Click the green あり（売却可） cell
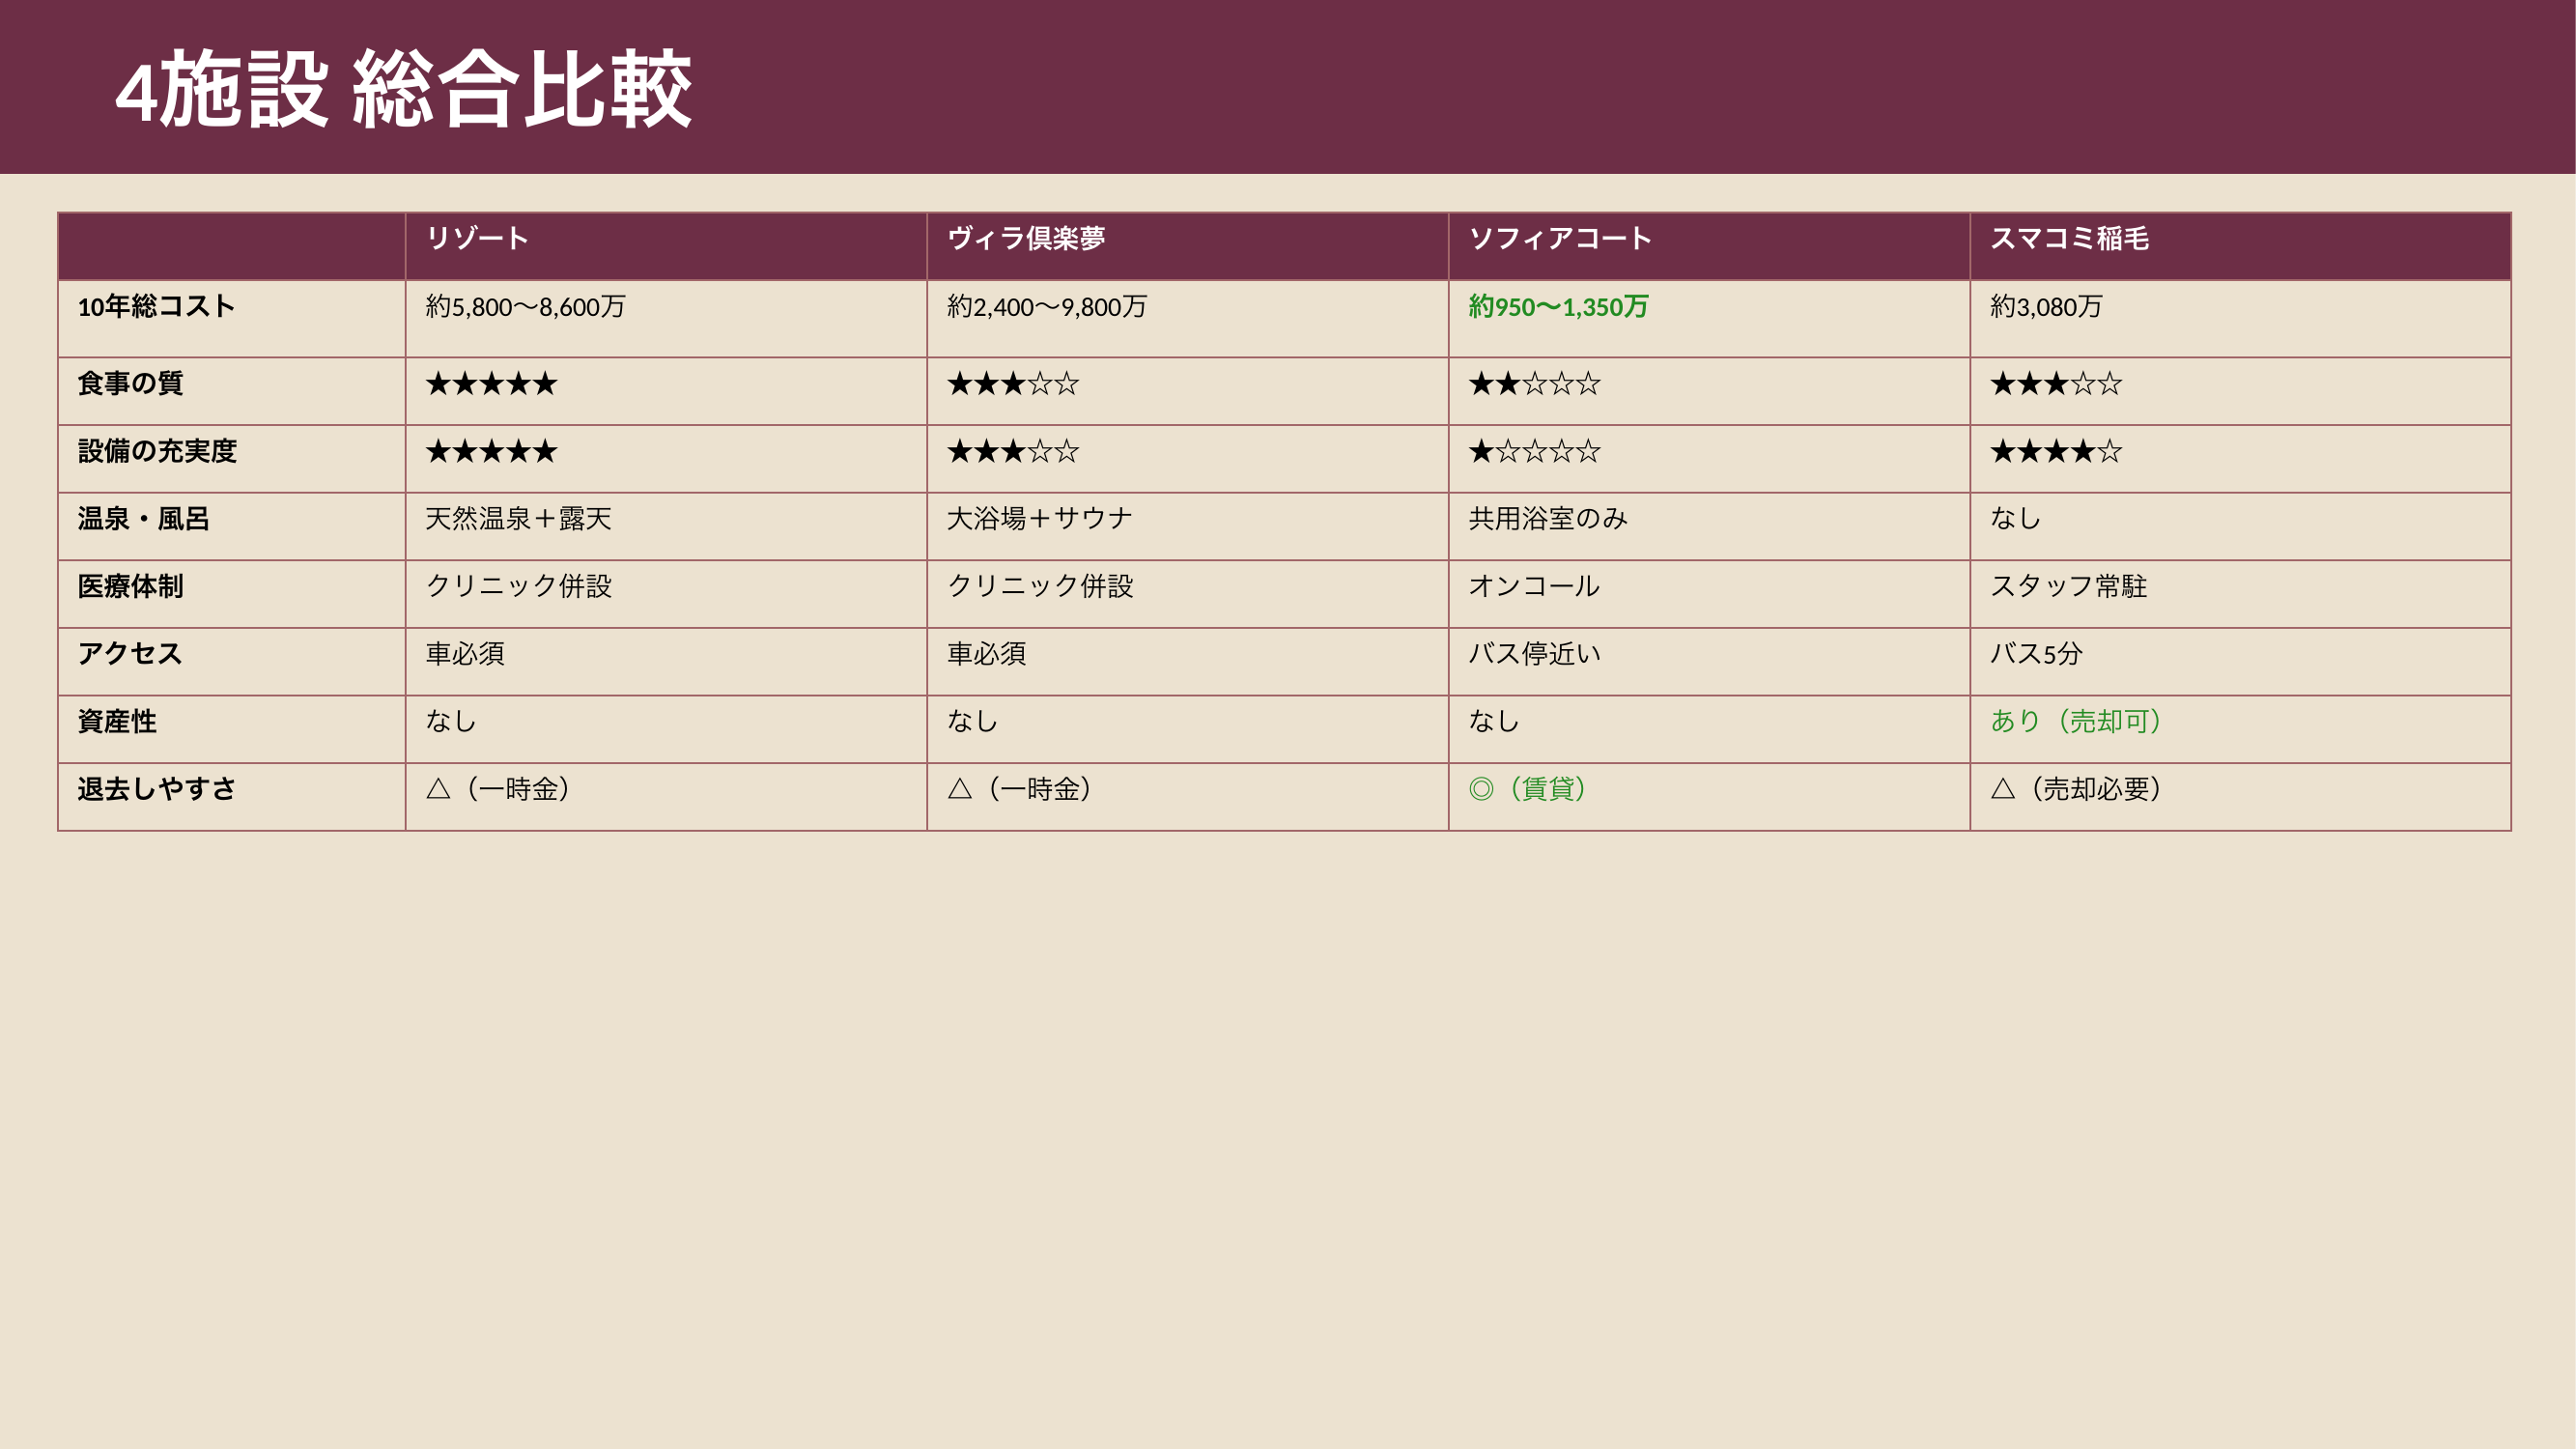Image resolution: width=2576 pixels, height=1449 pixels. 2075,721
